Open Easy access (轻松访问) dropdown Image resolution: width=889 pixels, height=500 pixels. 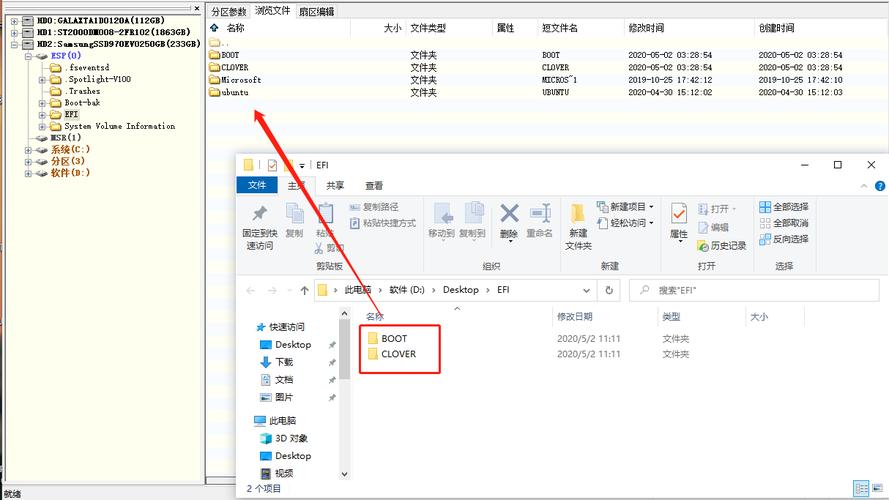click(626, 223)
